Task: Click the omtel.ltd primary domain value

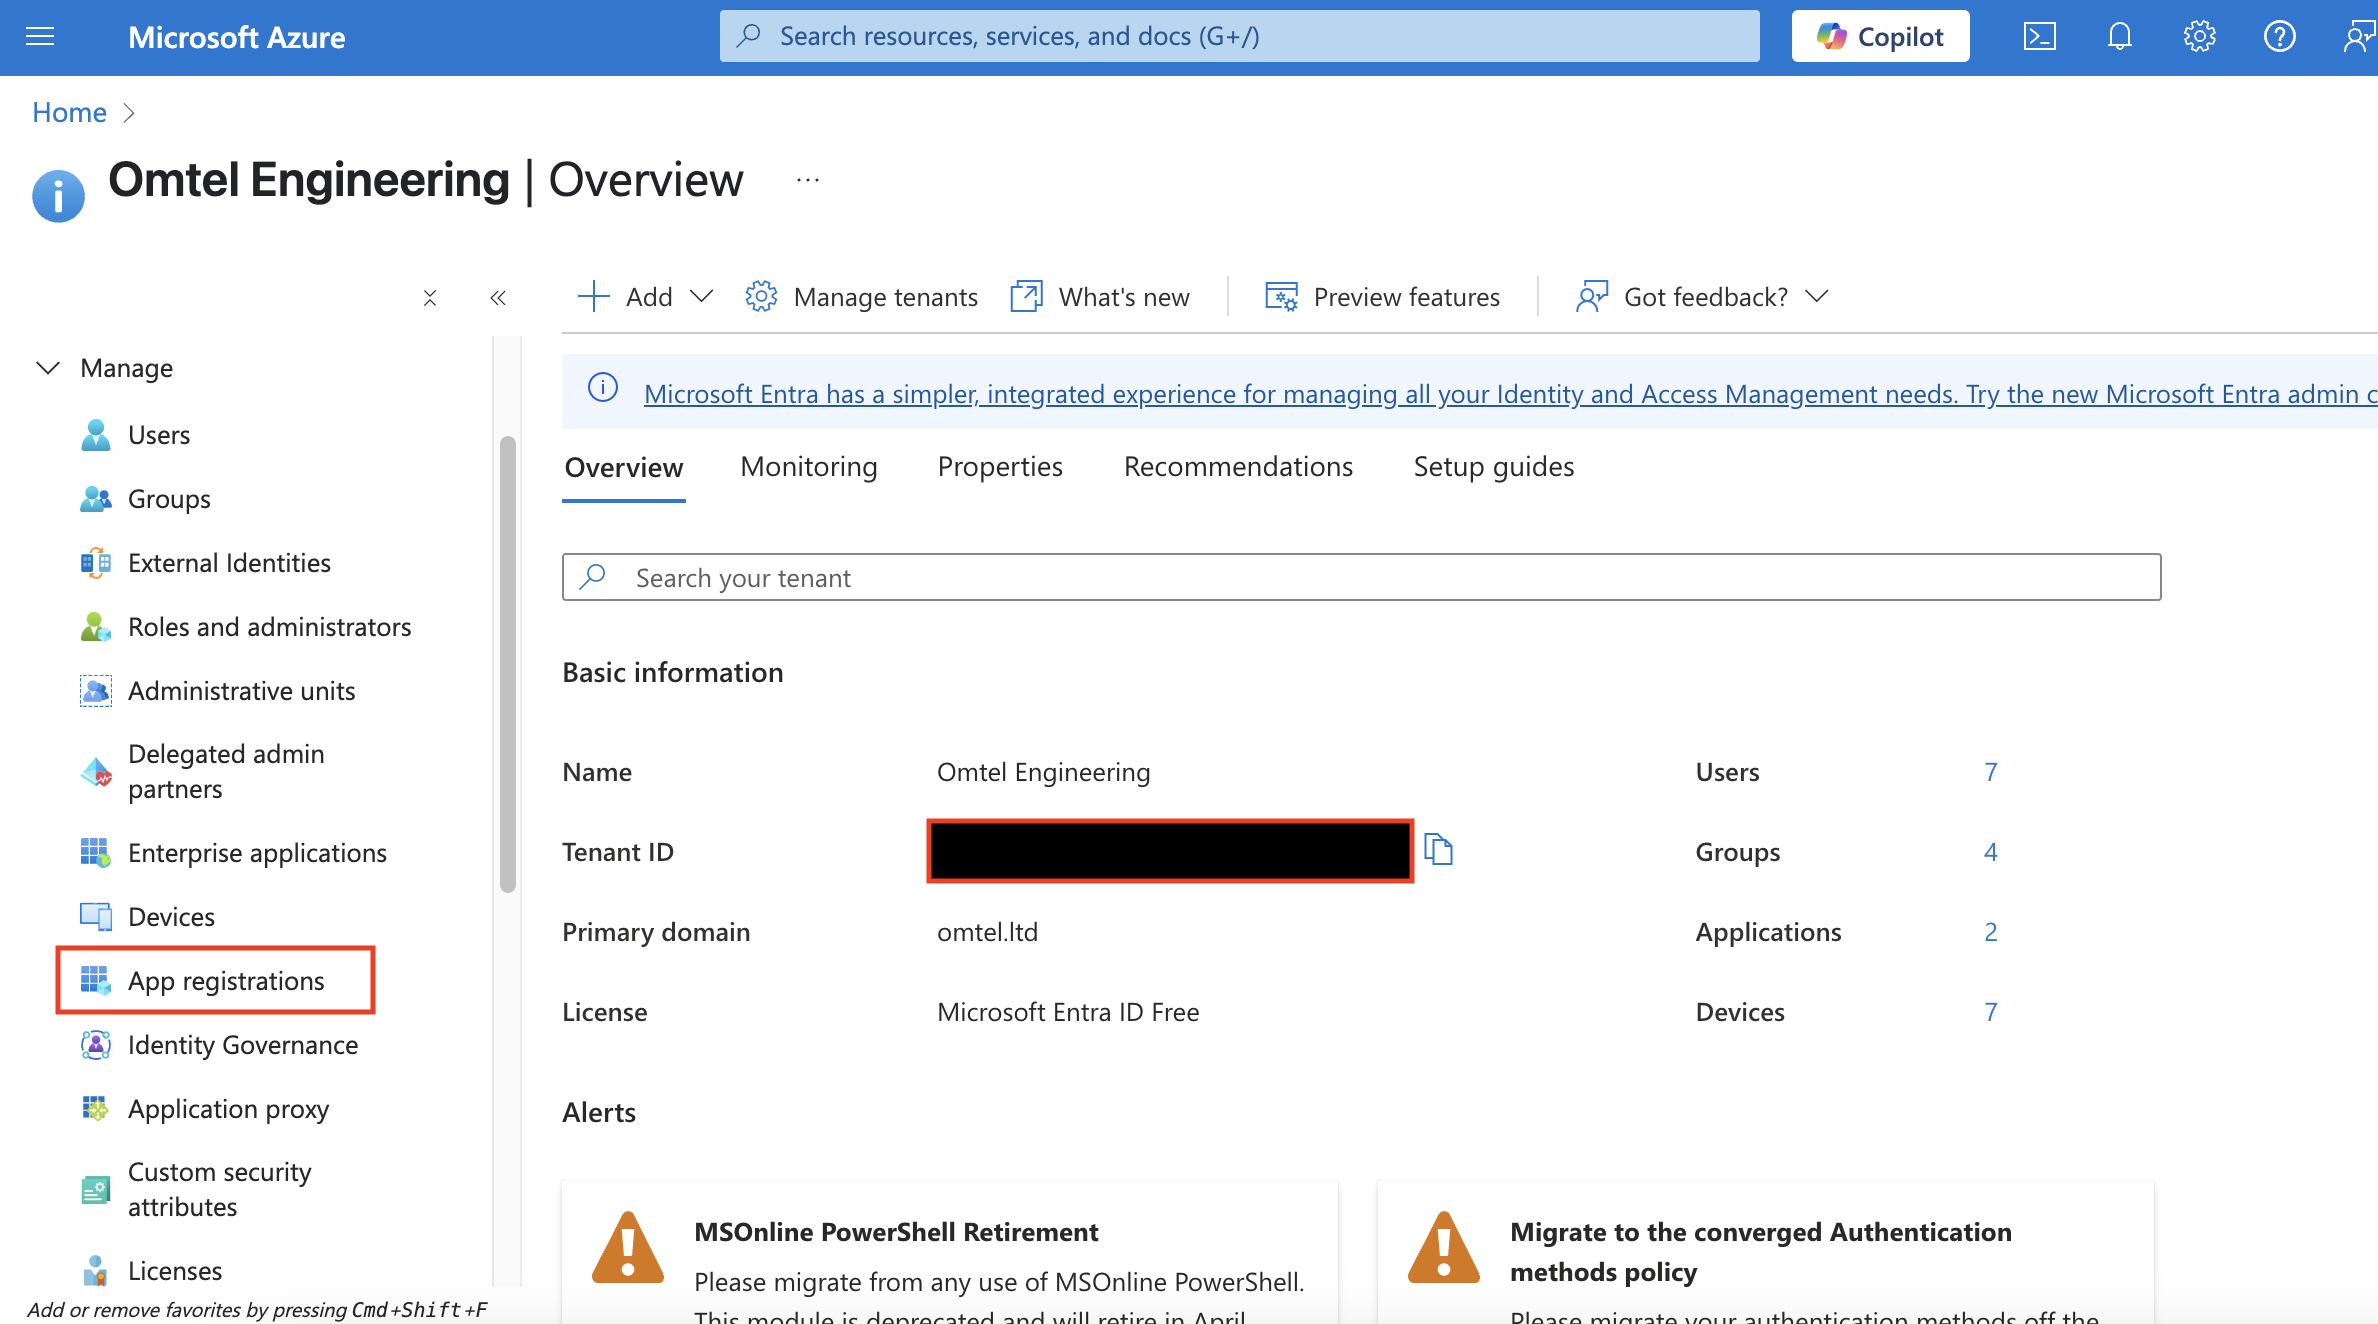Action: [987, 932]
